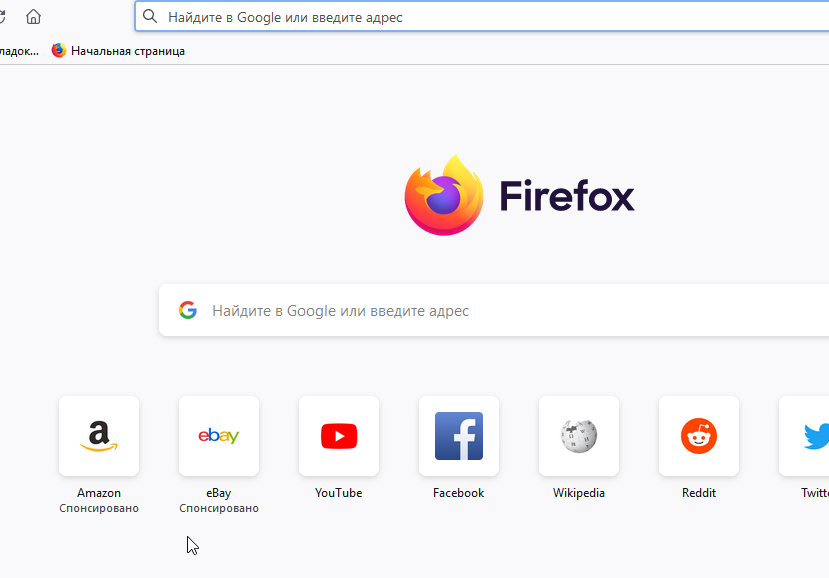Open the YouTube shortcut tile

339,436
